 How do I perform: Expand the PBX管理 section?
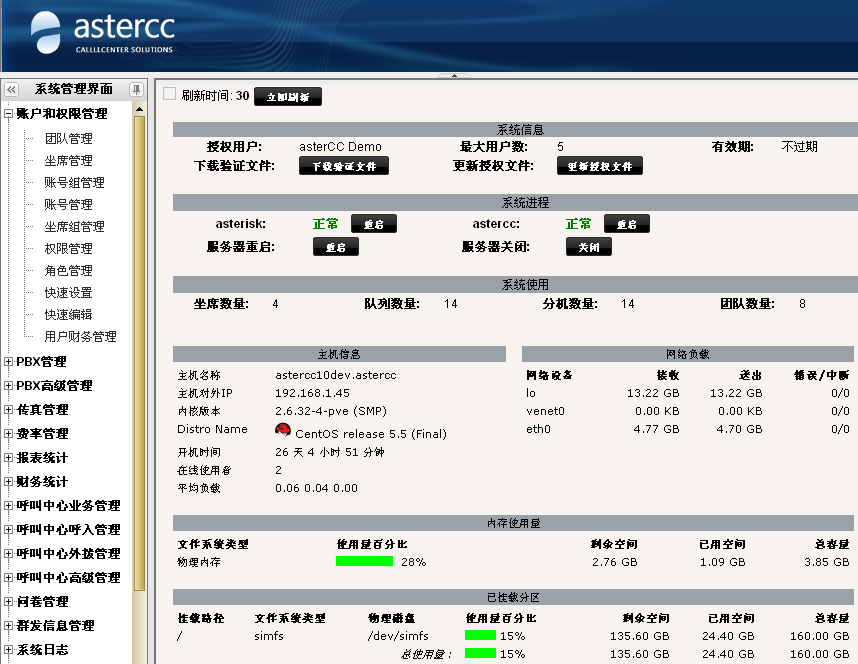pos(9,362)
